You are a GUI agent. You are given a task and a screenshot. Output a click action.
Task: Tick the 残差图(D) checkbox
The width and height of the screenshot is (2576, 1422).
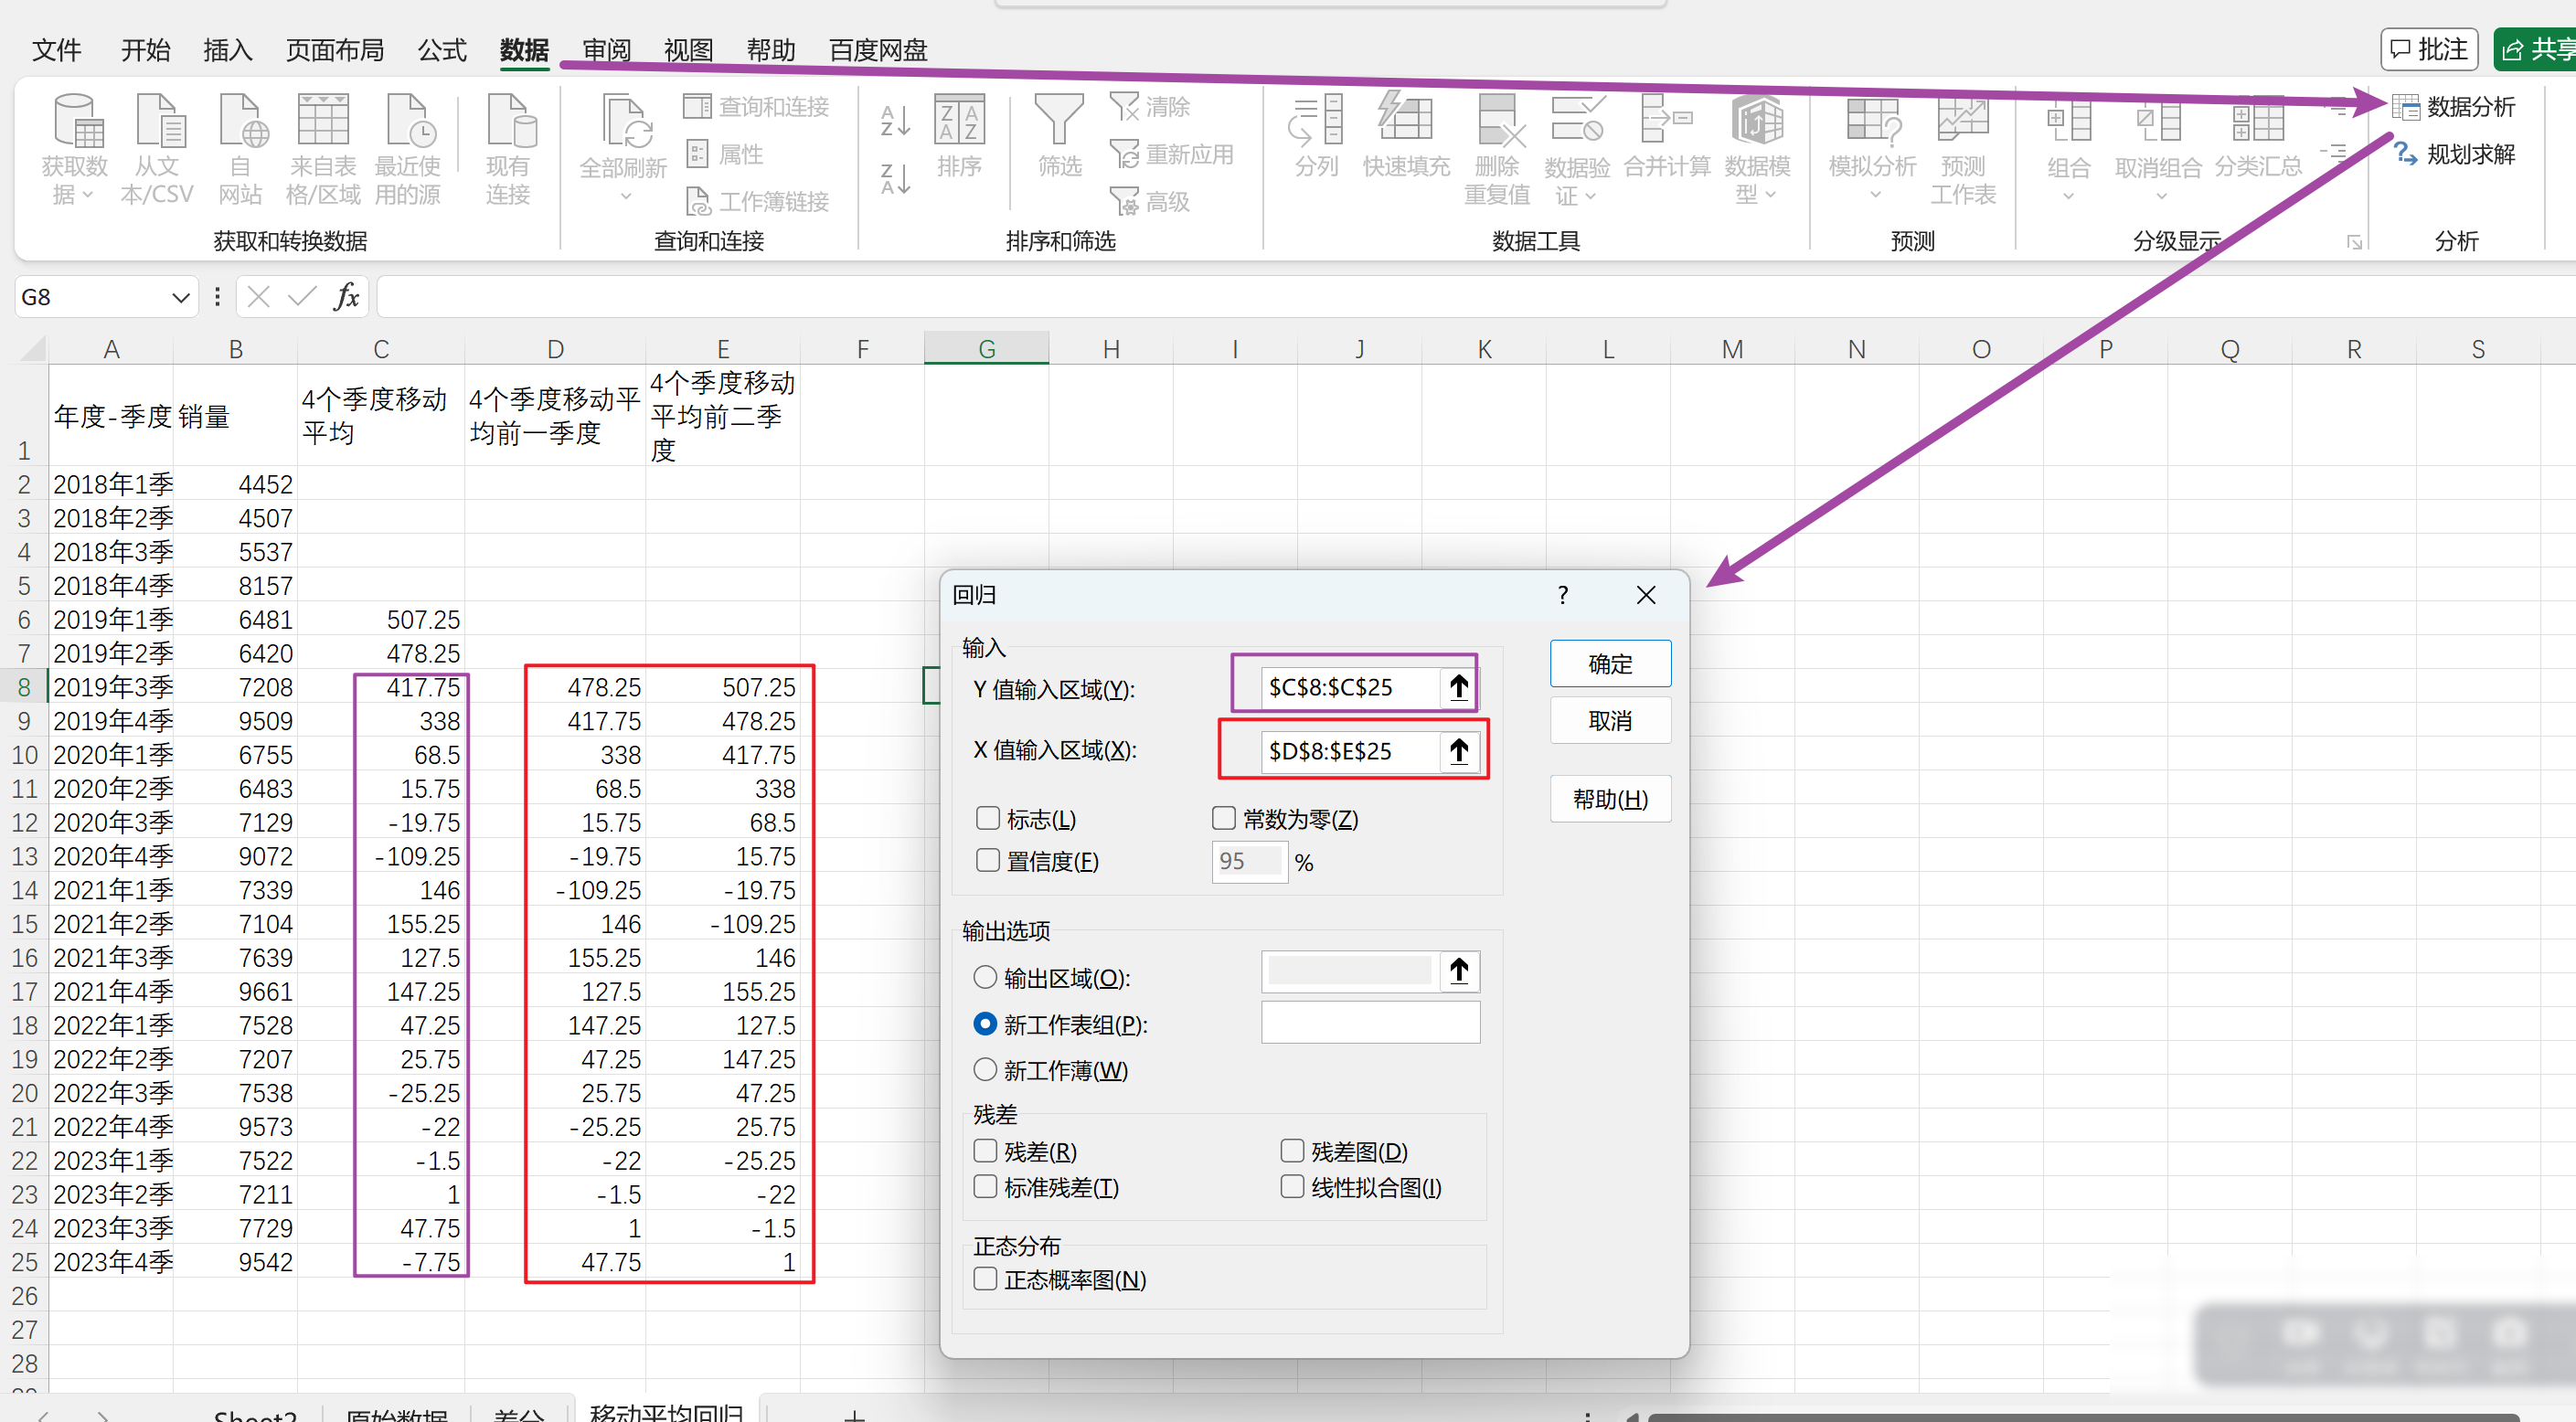[x=1292, y=1151]
